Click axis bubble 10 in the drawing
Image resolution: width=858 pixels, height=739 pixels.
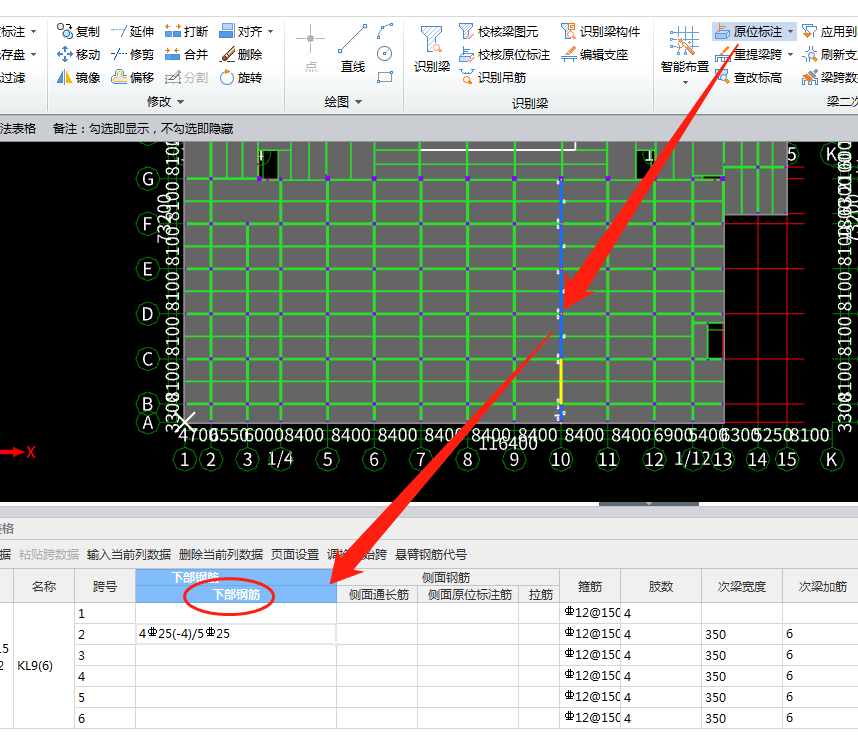(560, 459)
